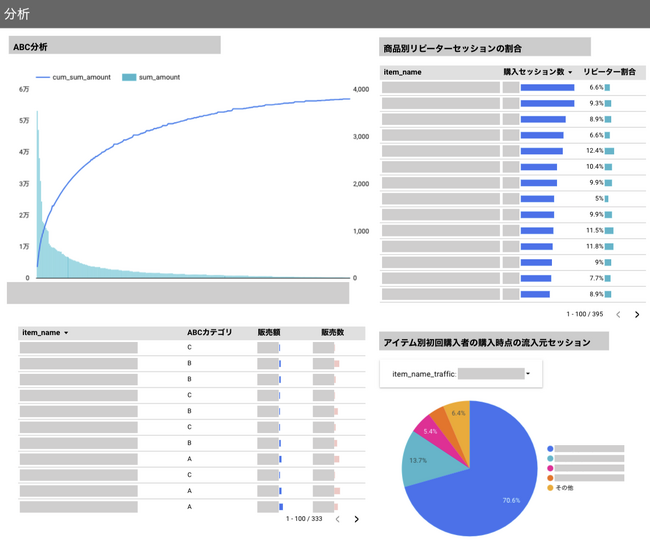Select the 13.7% teal pie slice
Viewport: 650px width, 559px height.
tap(420, 461)
